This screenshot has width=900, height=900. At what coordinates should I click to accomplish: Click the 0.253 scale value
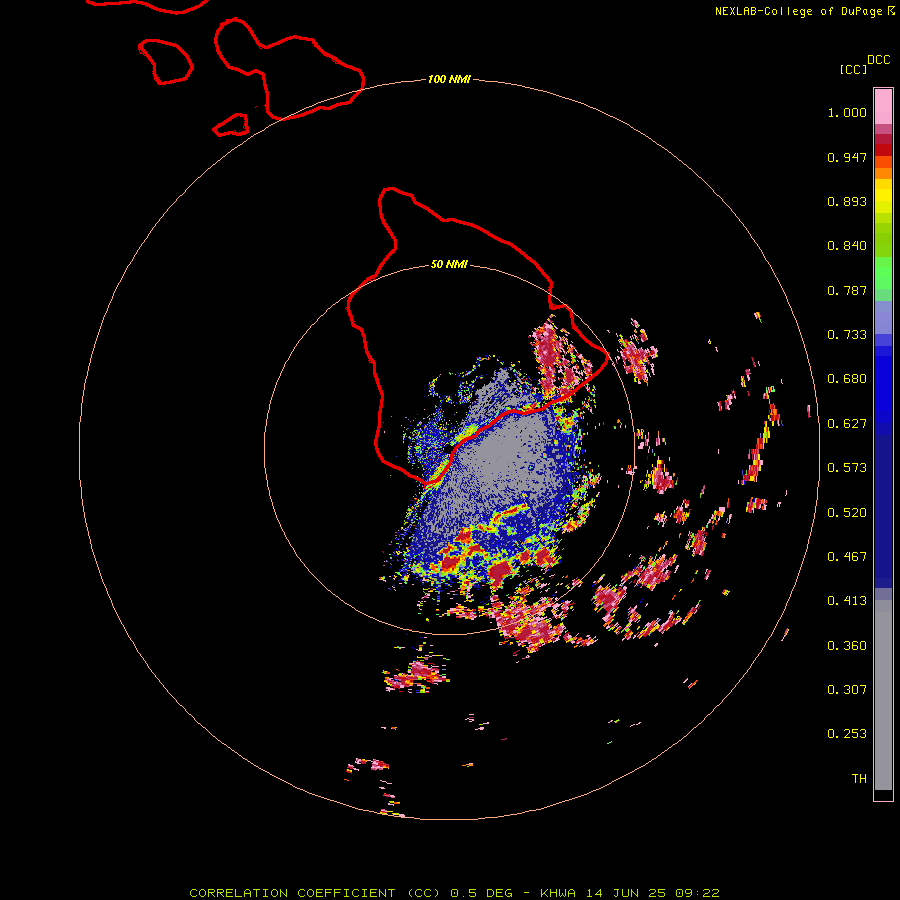click(847, 734)
